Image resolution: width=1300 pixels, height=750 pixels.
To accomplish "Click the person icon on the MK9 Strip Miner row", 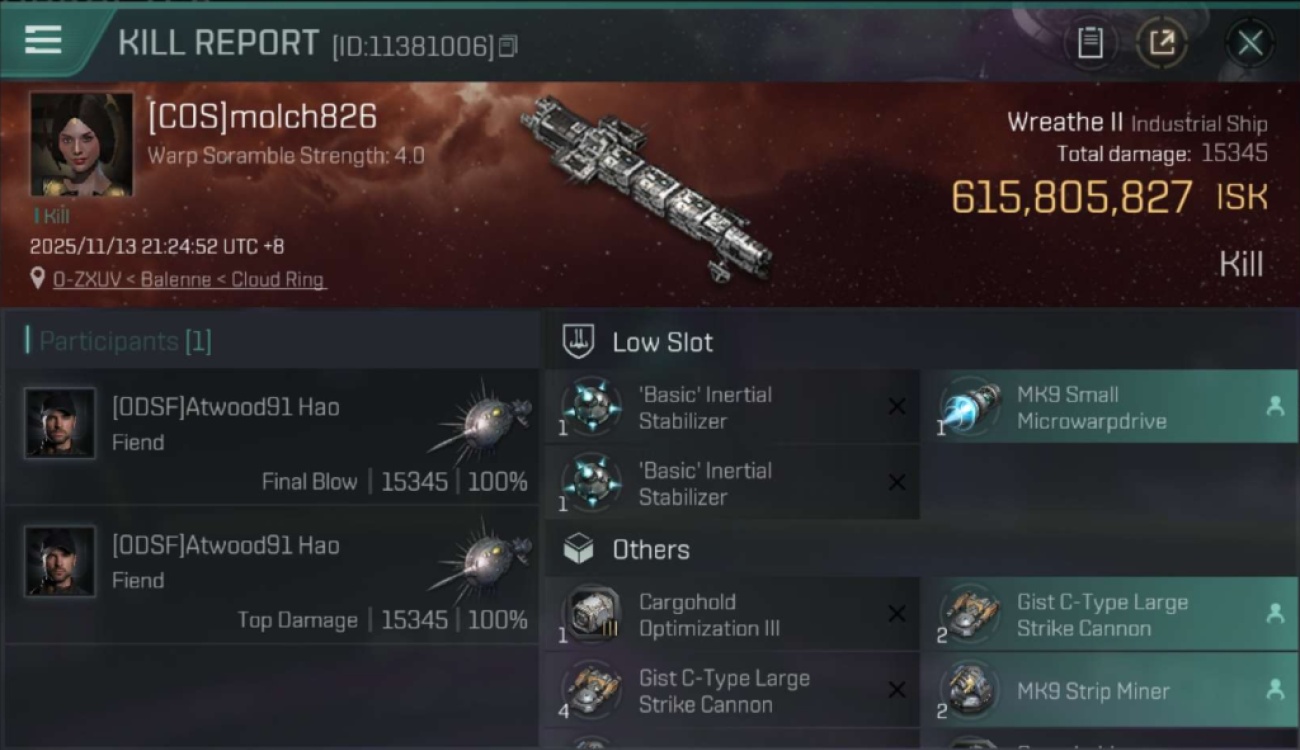I will (x=1275, y=689).
